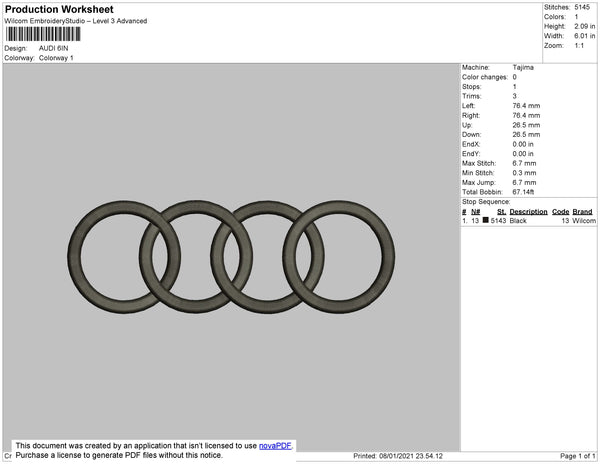Open the novaPDF link in the notice
Screen dimensions: 600x464
coord(275,446)
